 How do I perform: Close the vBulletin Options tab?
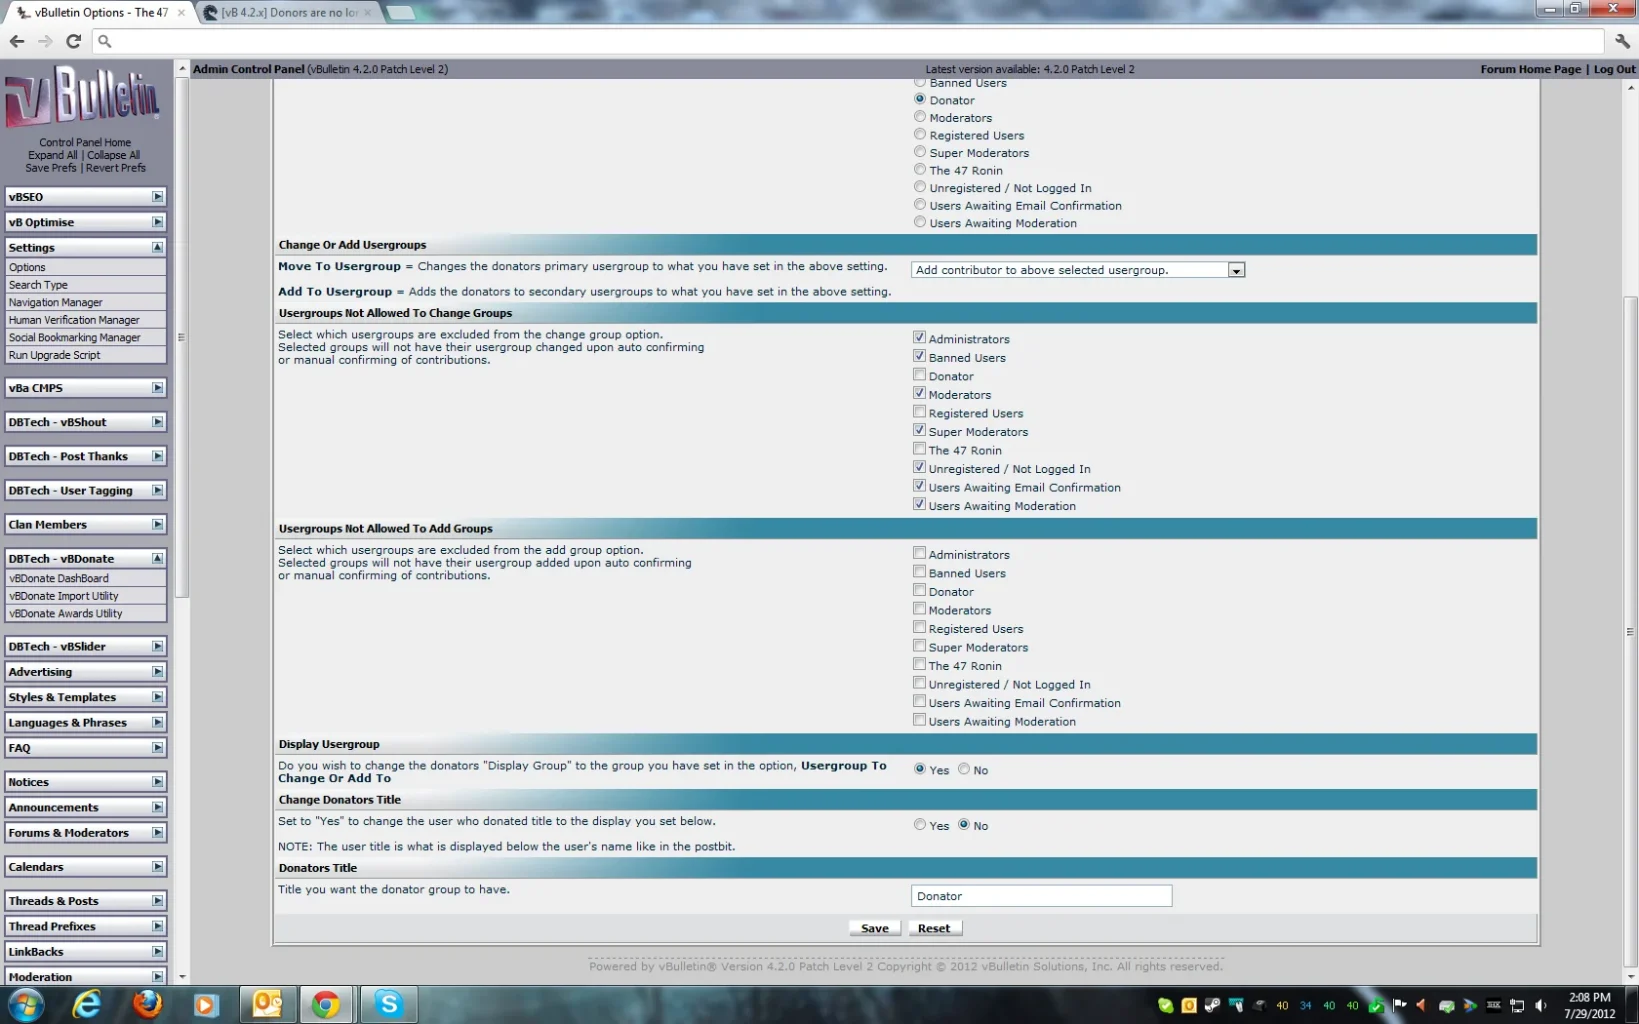(x=181, y=13)
